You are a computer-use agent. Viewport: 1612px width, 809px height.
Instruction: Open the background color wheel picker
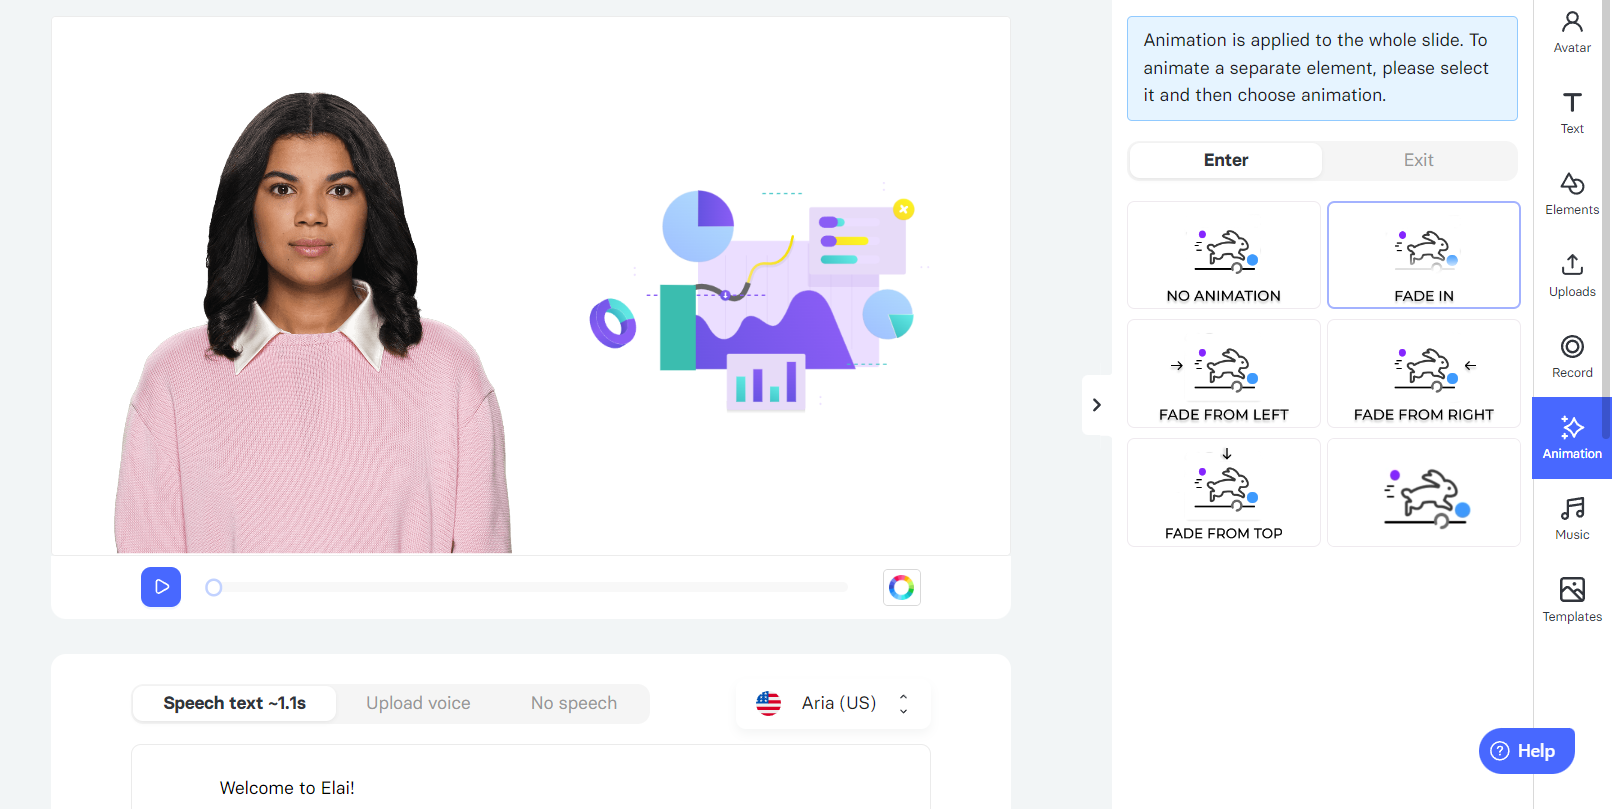click(902, 587)
